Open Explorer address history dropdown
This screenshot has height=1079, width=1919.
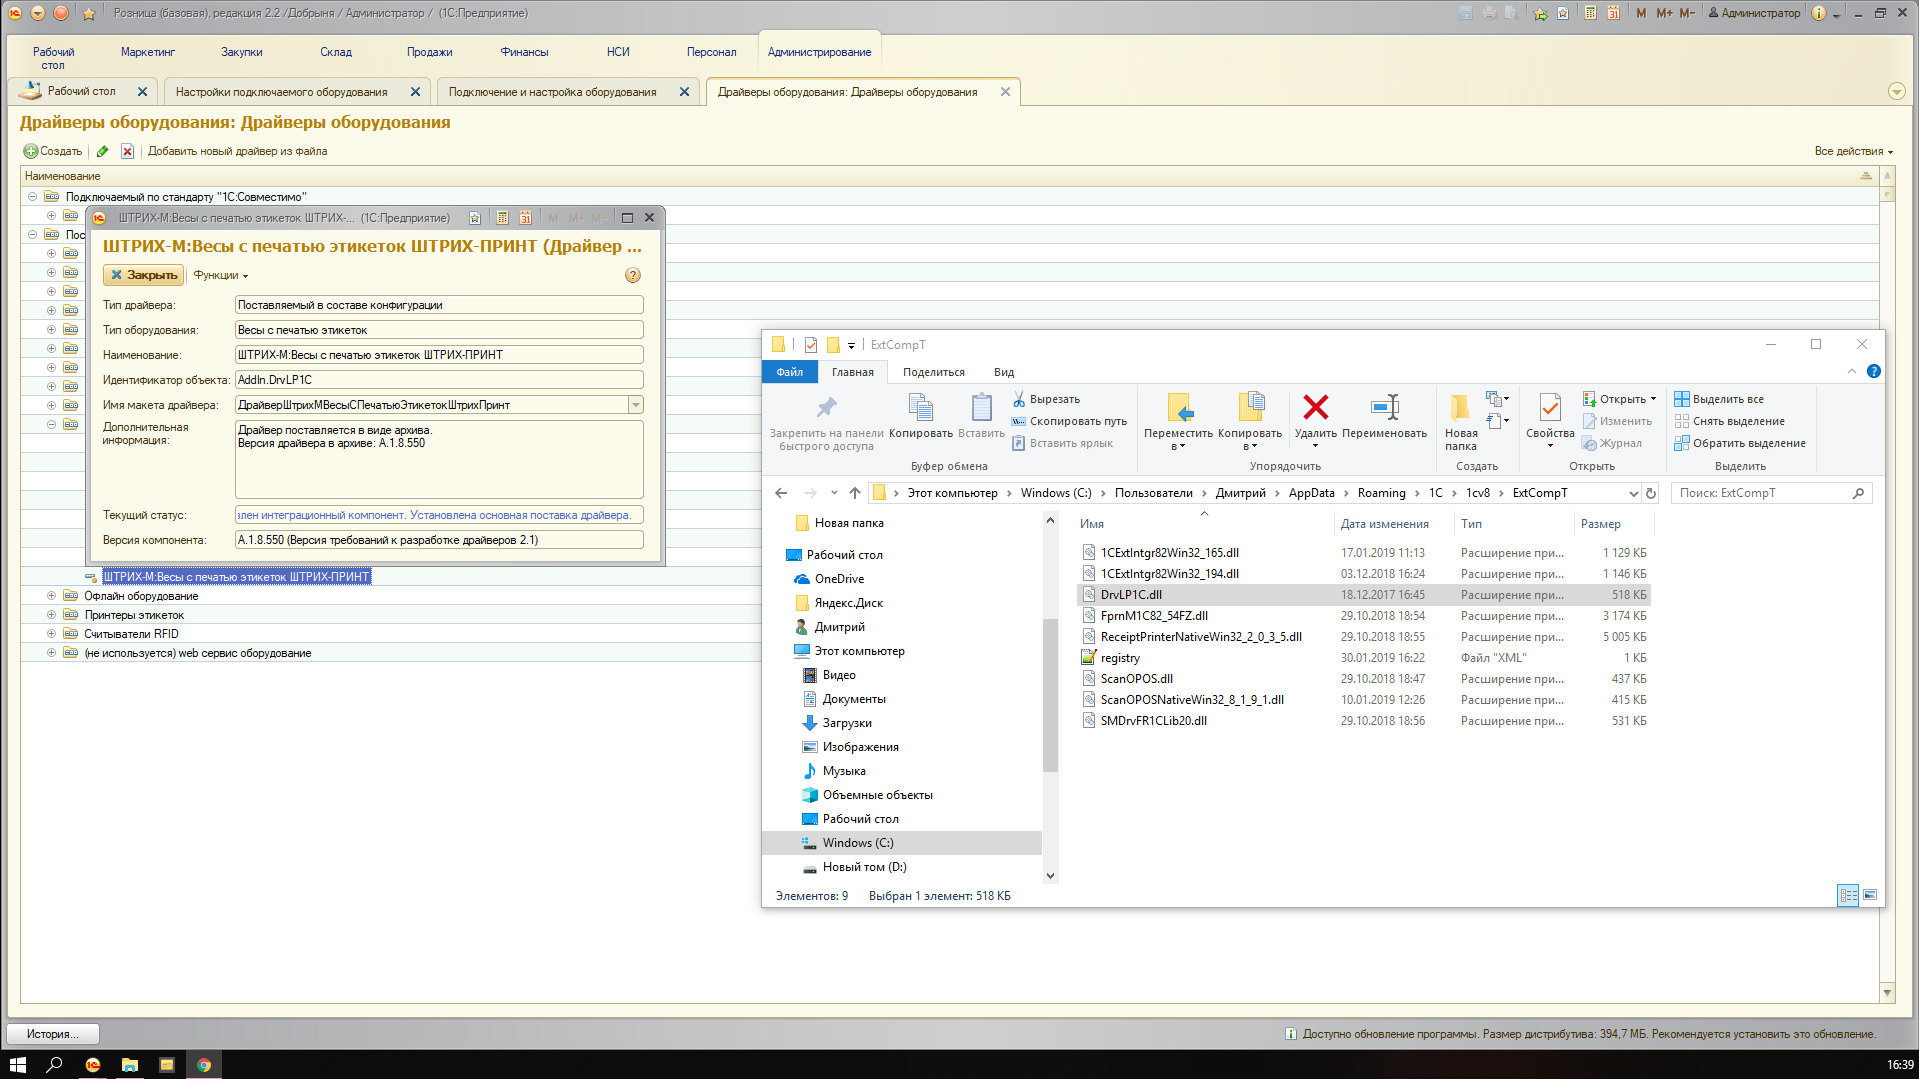pos(1633,493)
